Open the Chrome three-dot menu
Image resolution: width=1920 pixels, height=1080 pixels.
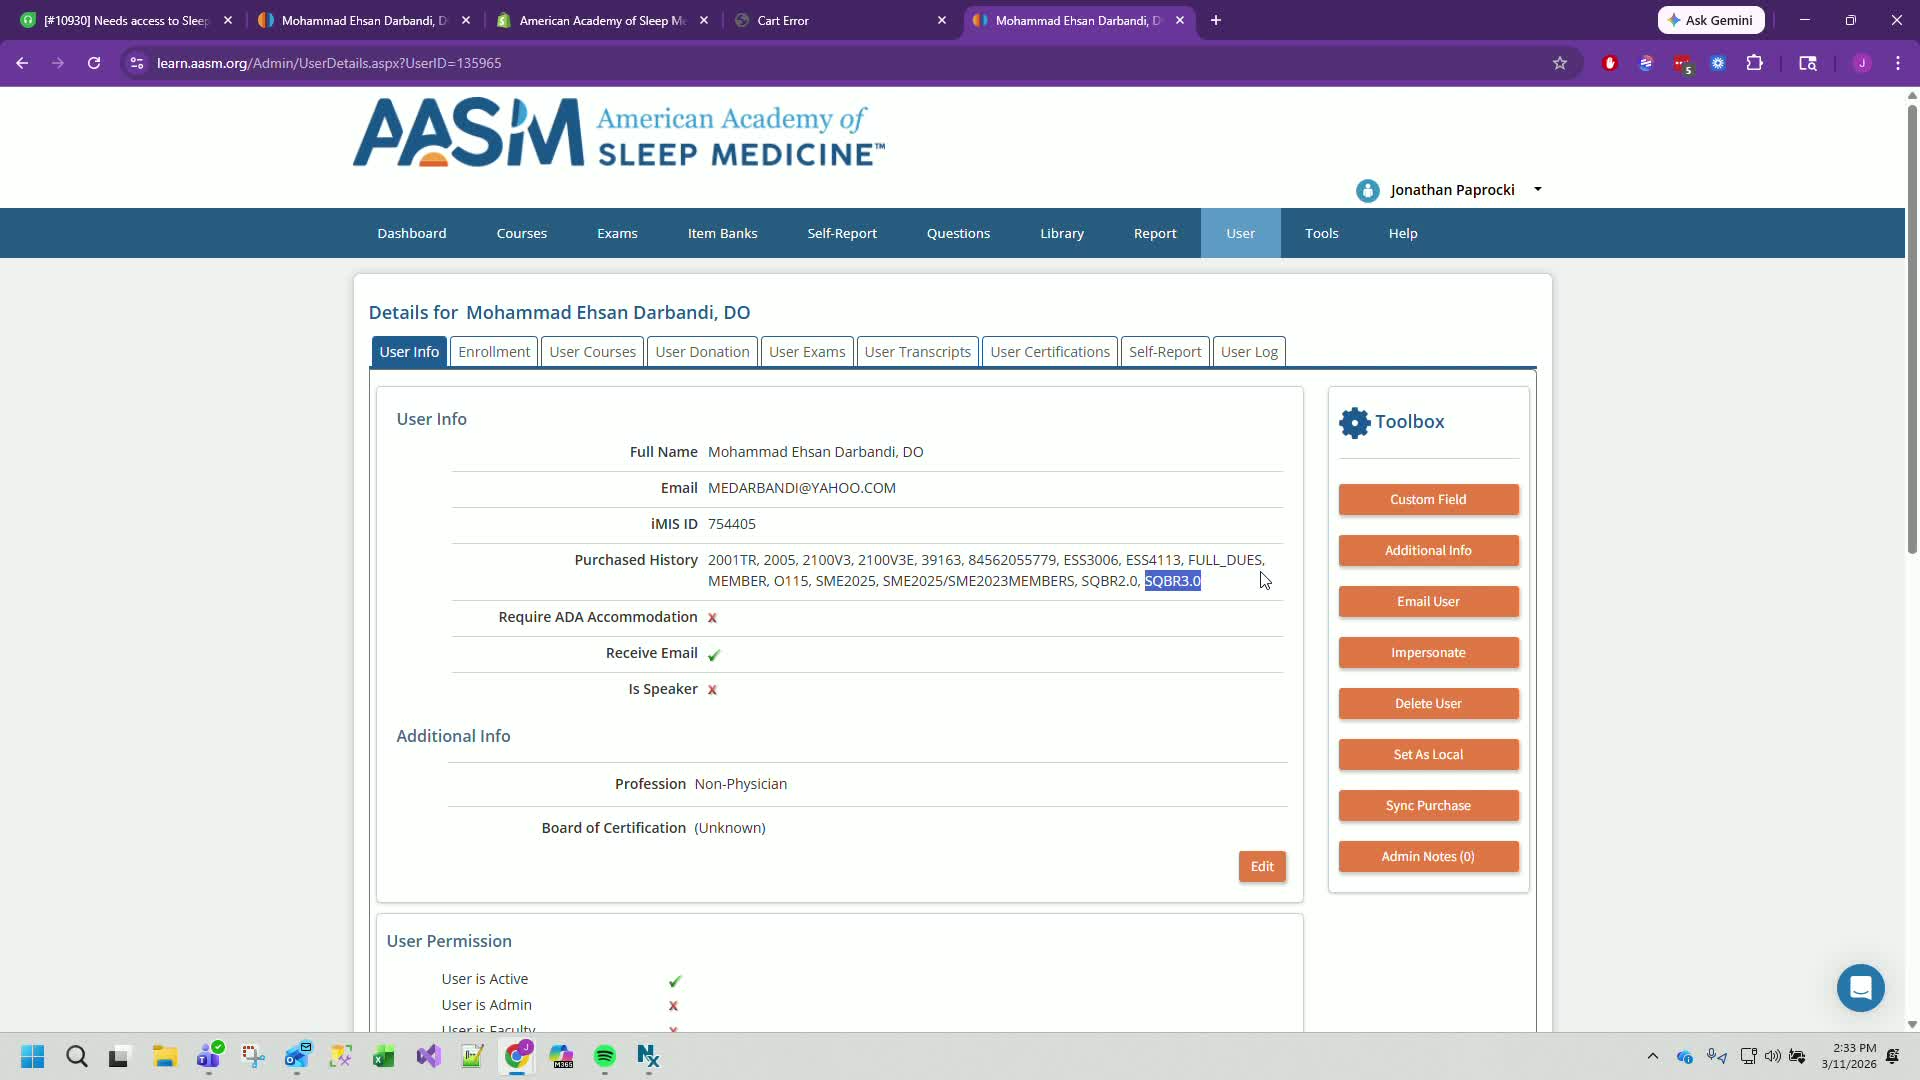point(1897,63)
